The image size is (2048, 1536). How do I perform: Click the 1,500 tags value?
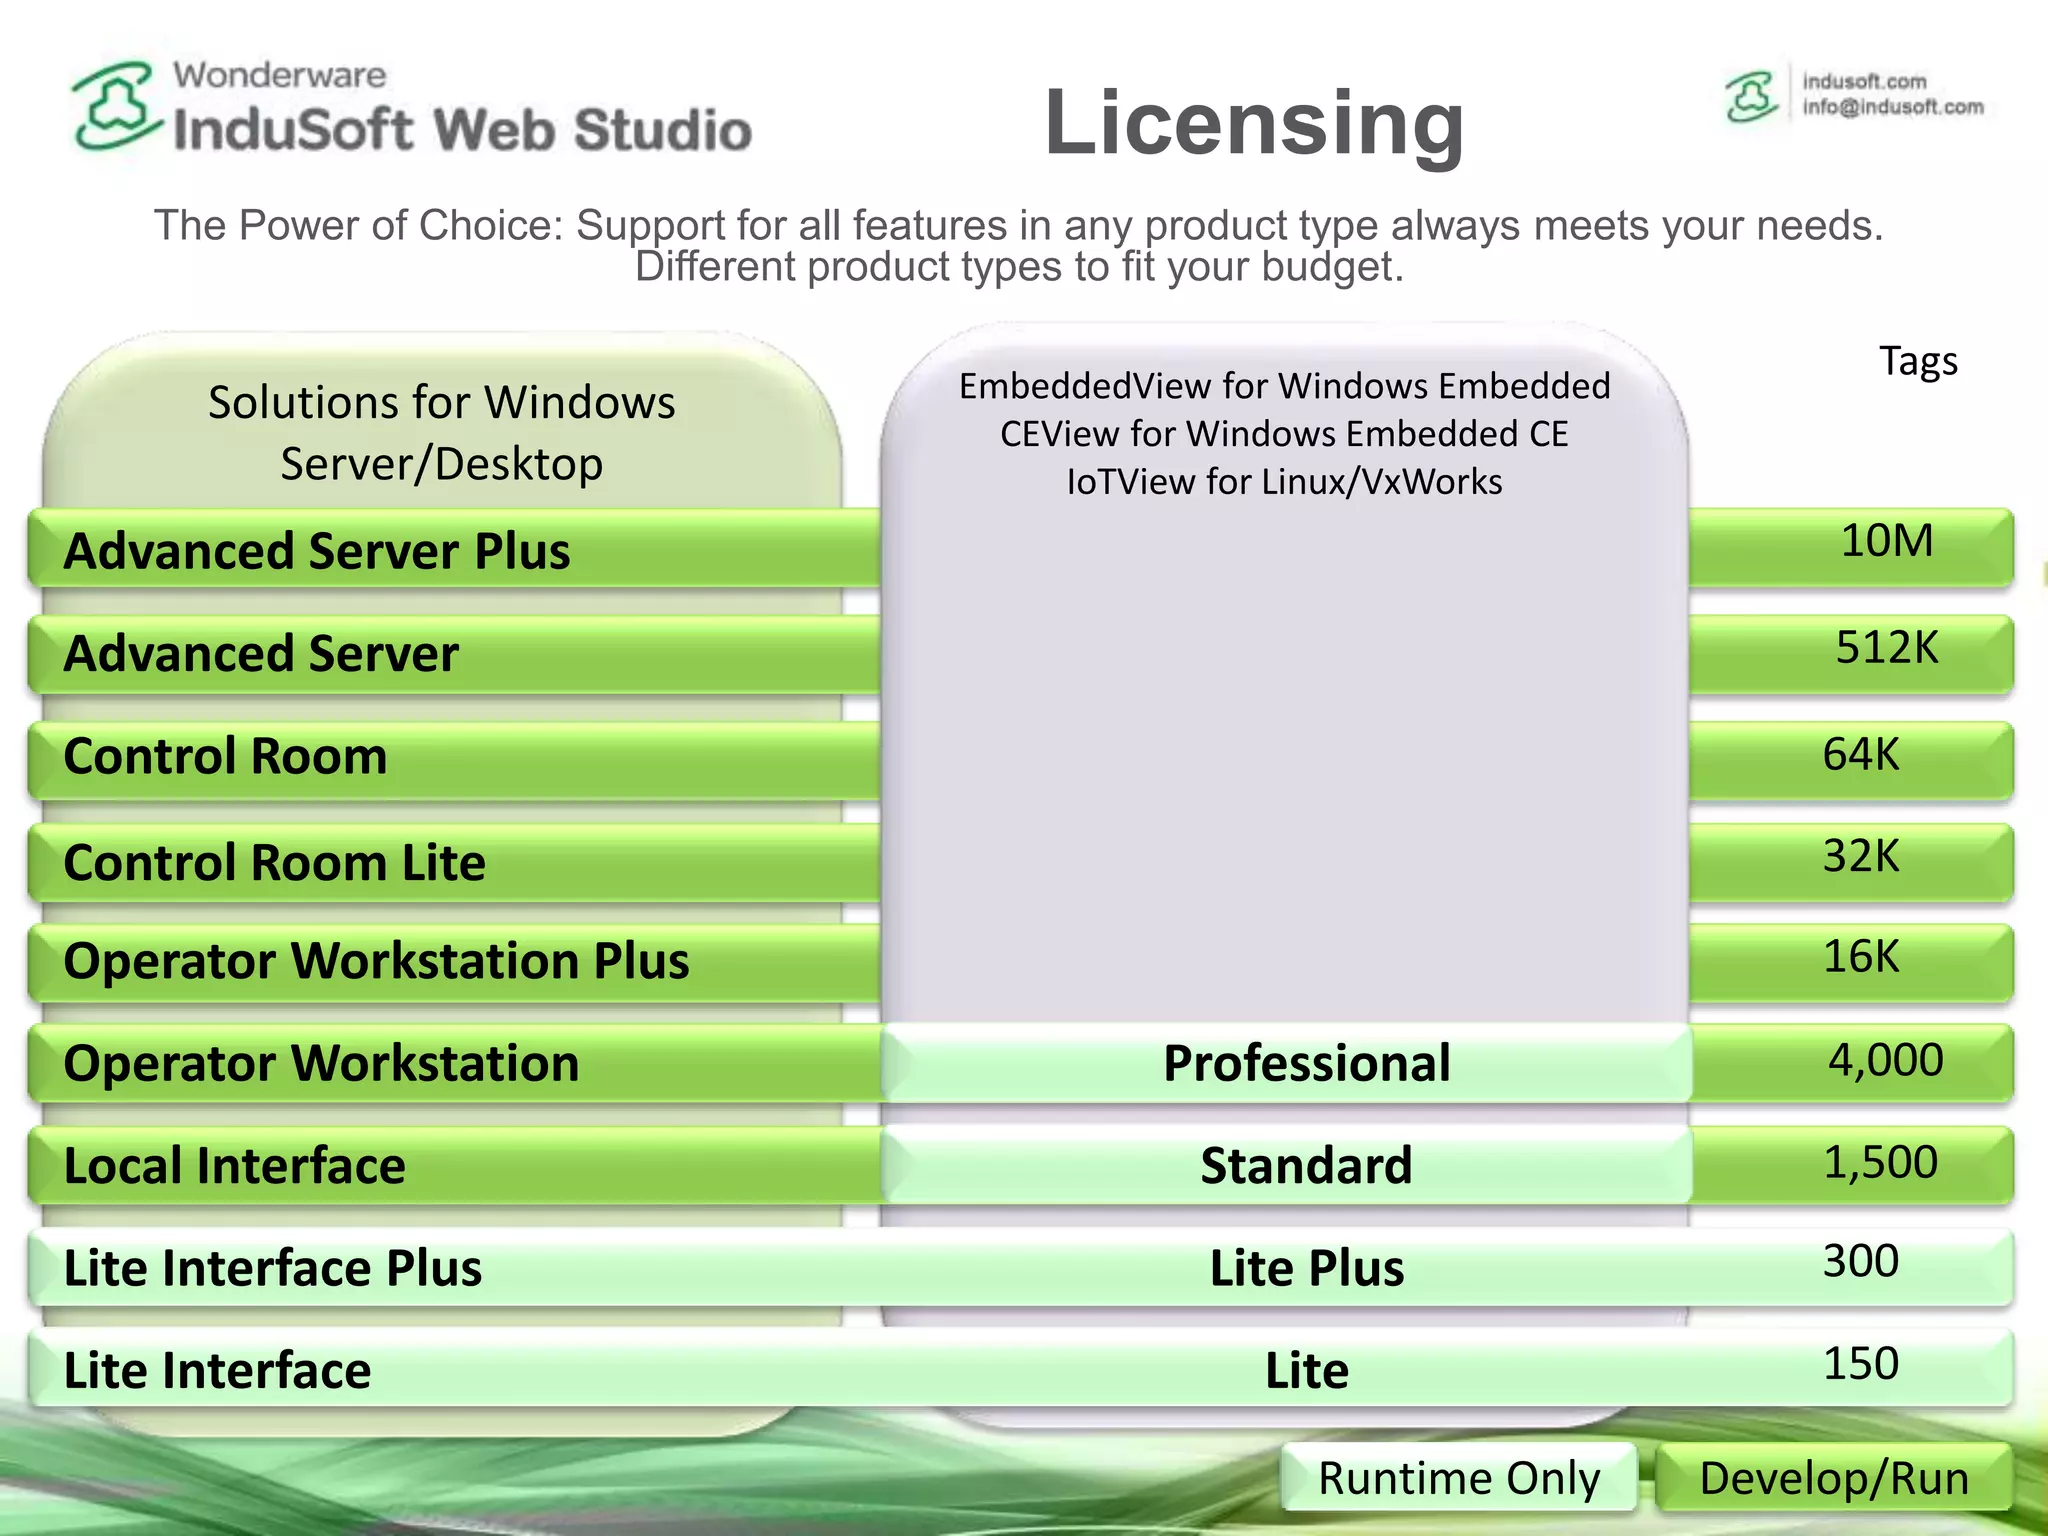1881,1163
